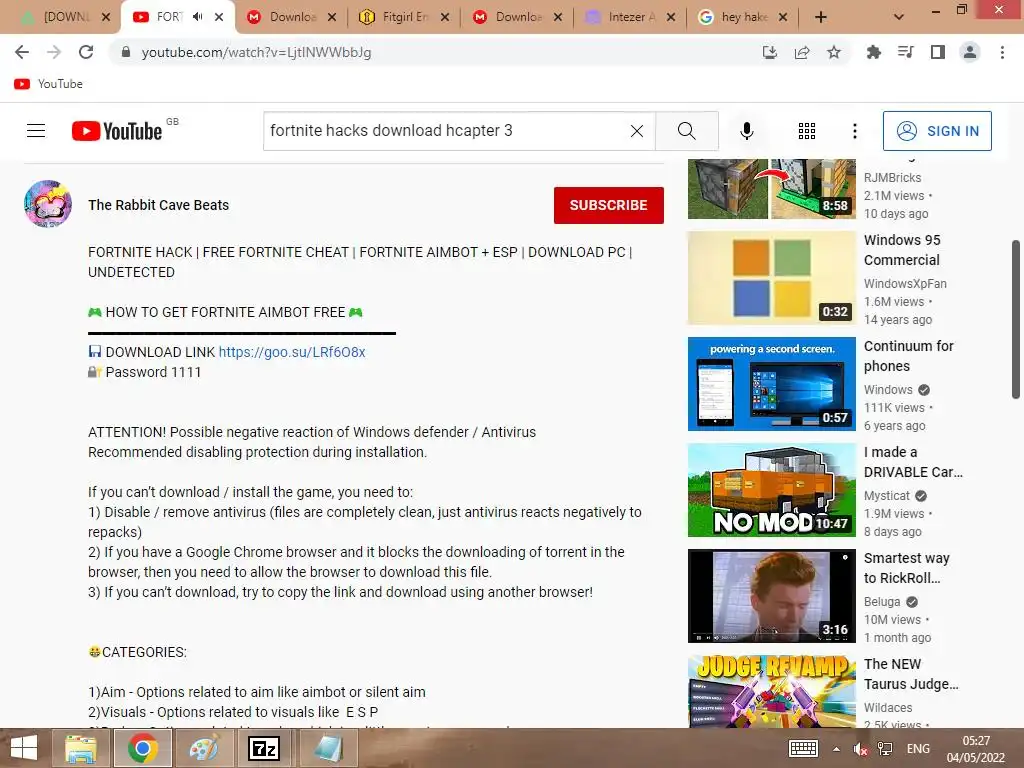Open the Extensions puzzle icon
Image resolution: width=1024 pixels, height=768 pixels.
pyautogui.click(x=873, y=52)
